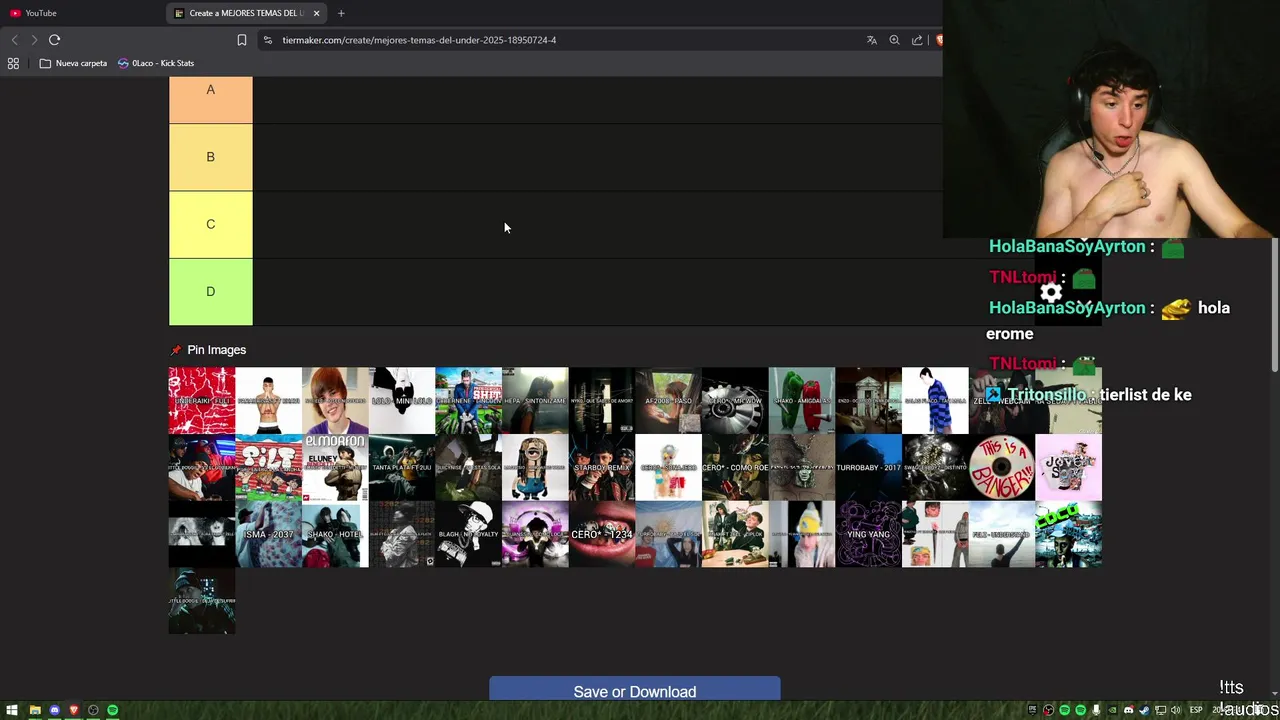This screenshot has height=720, width=1280.
Task: Open the apps grid icon in bookmarks bar
Action: pyautogui.click(x=13, y=63)
